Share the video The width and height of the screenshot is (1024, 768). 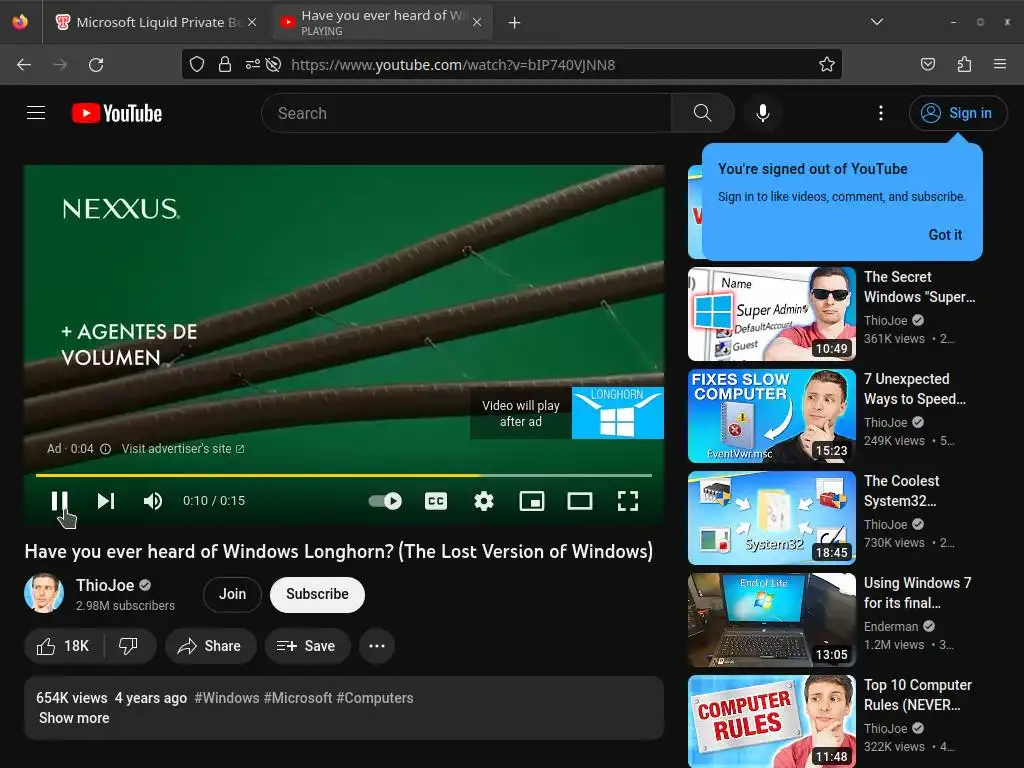[x=210, y=646]
